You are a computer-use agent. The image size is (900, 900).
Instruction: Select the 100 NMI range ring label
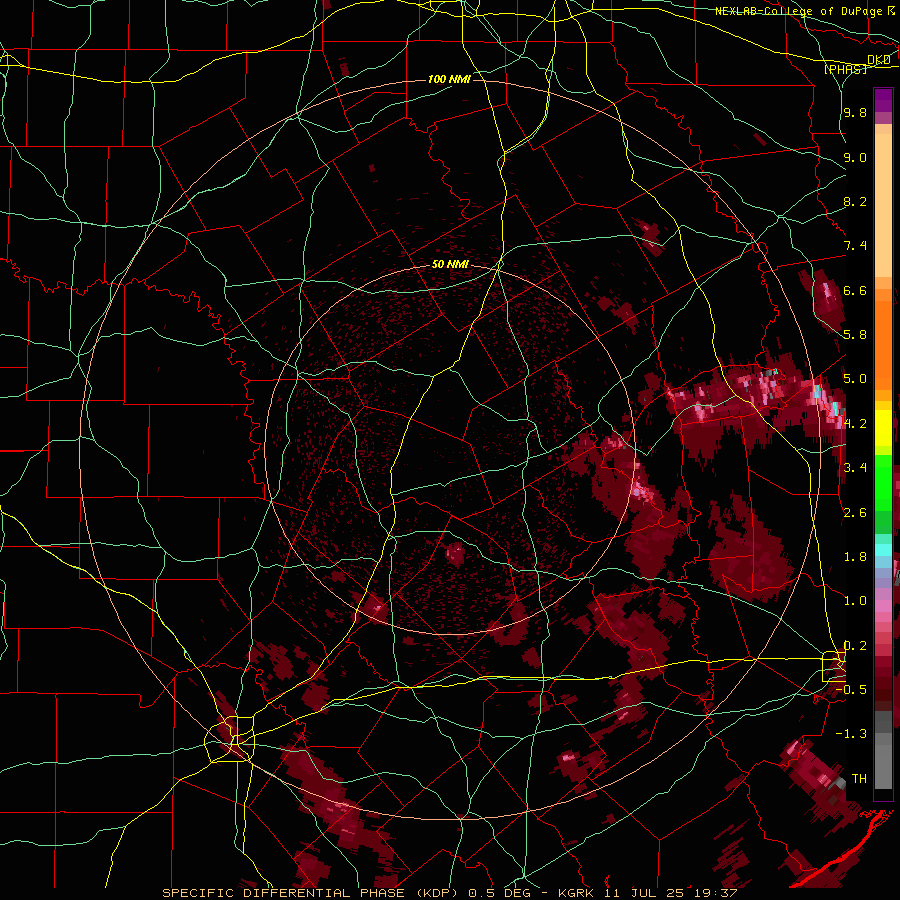coord(449,79)
